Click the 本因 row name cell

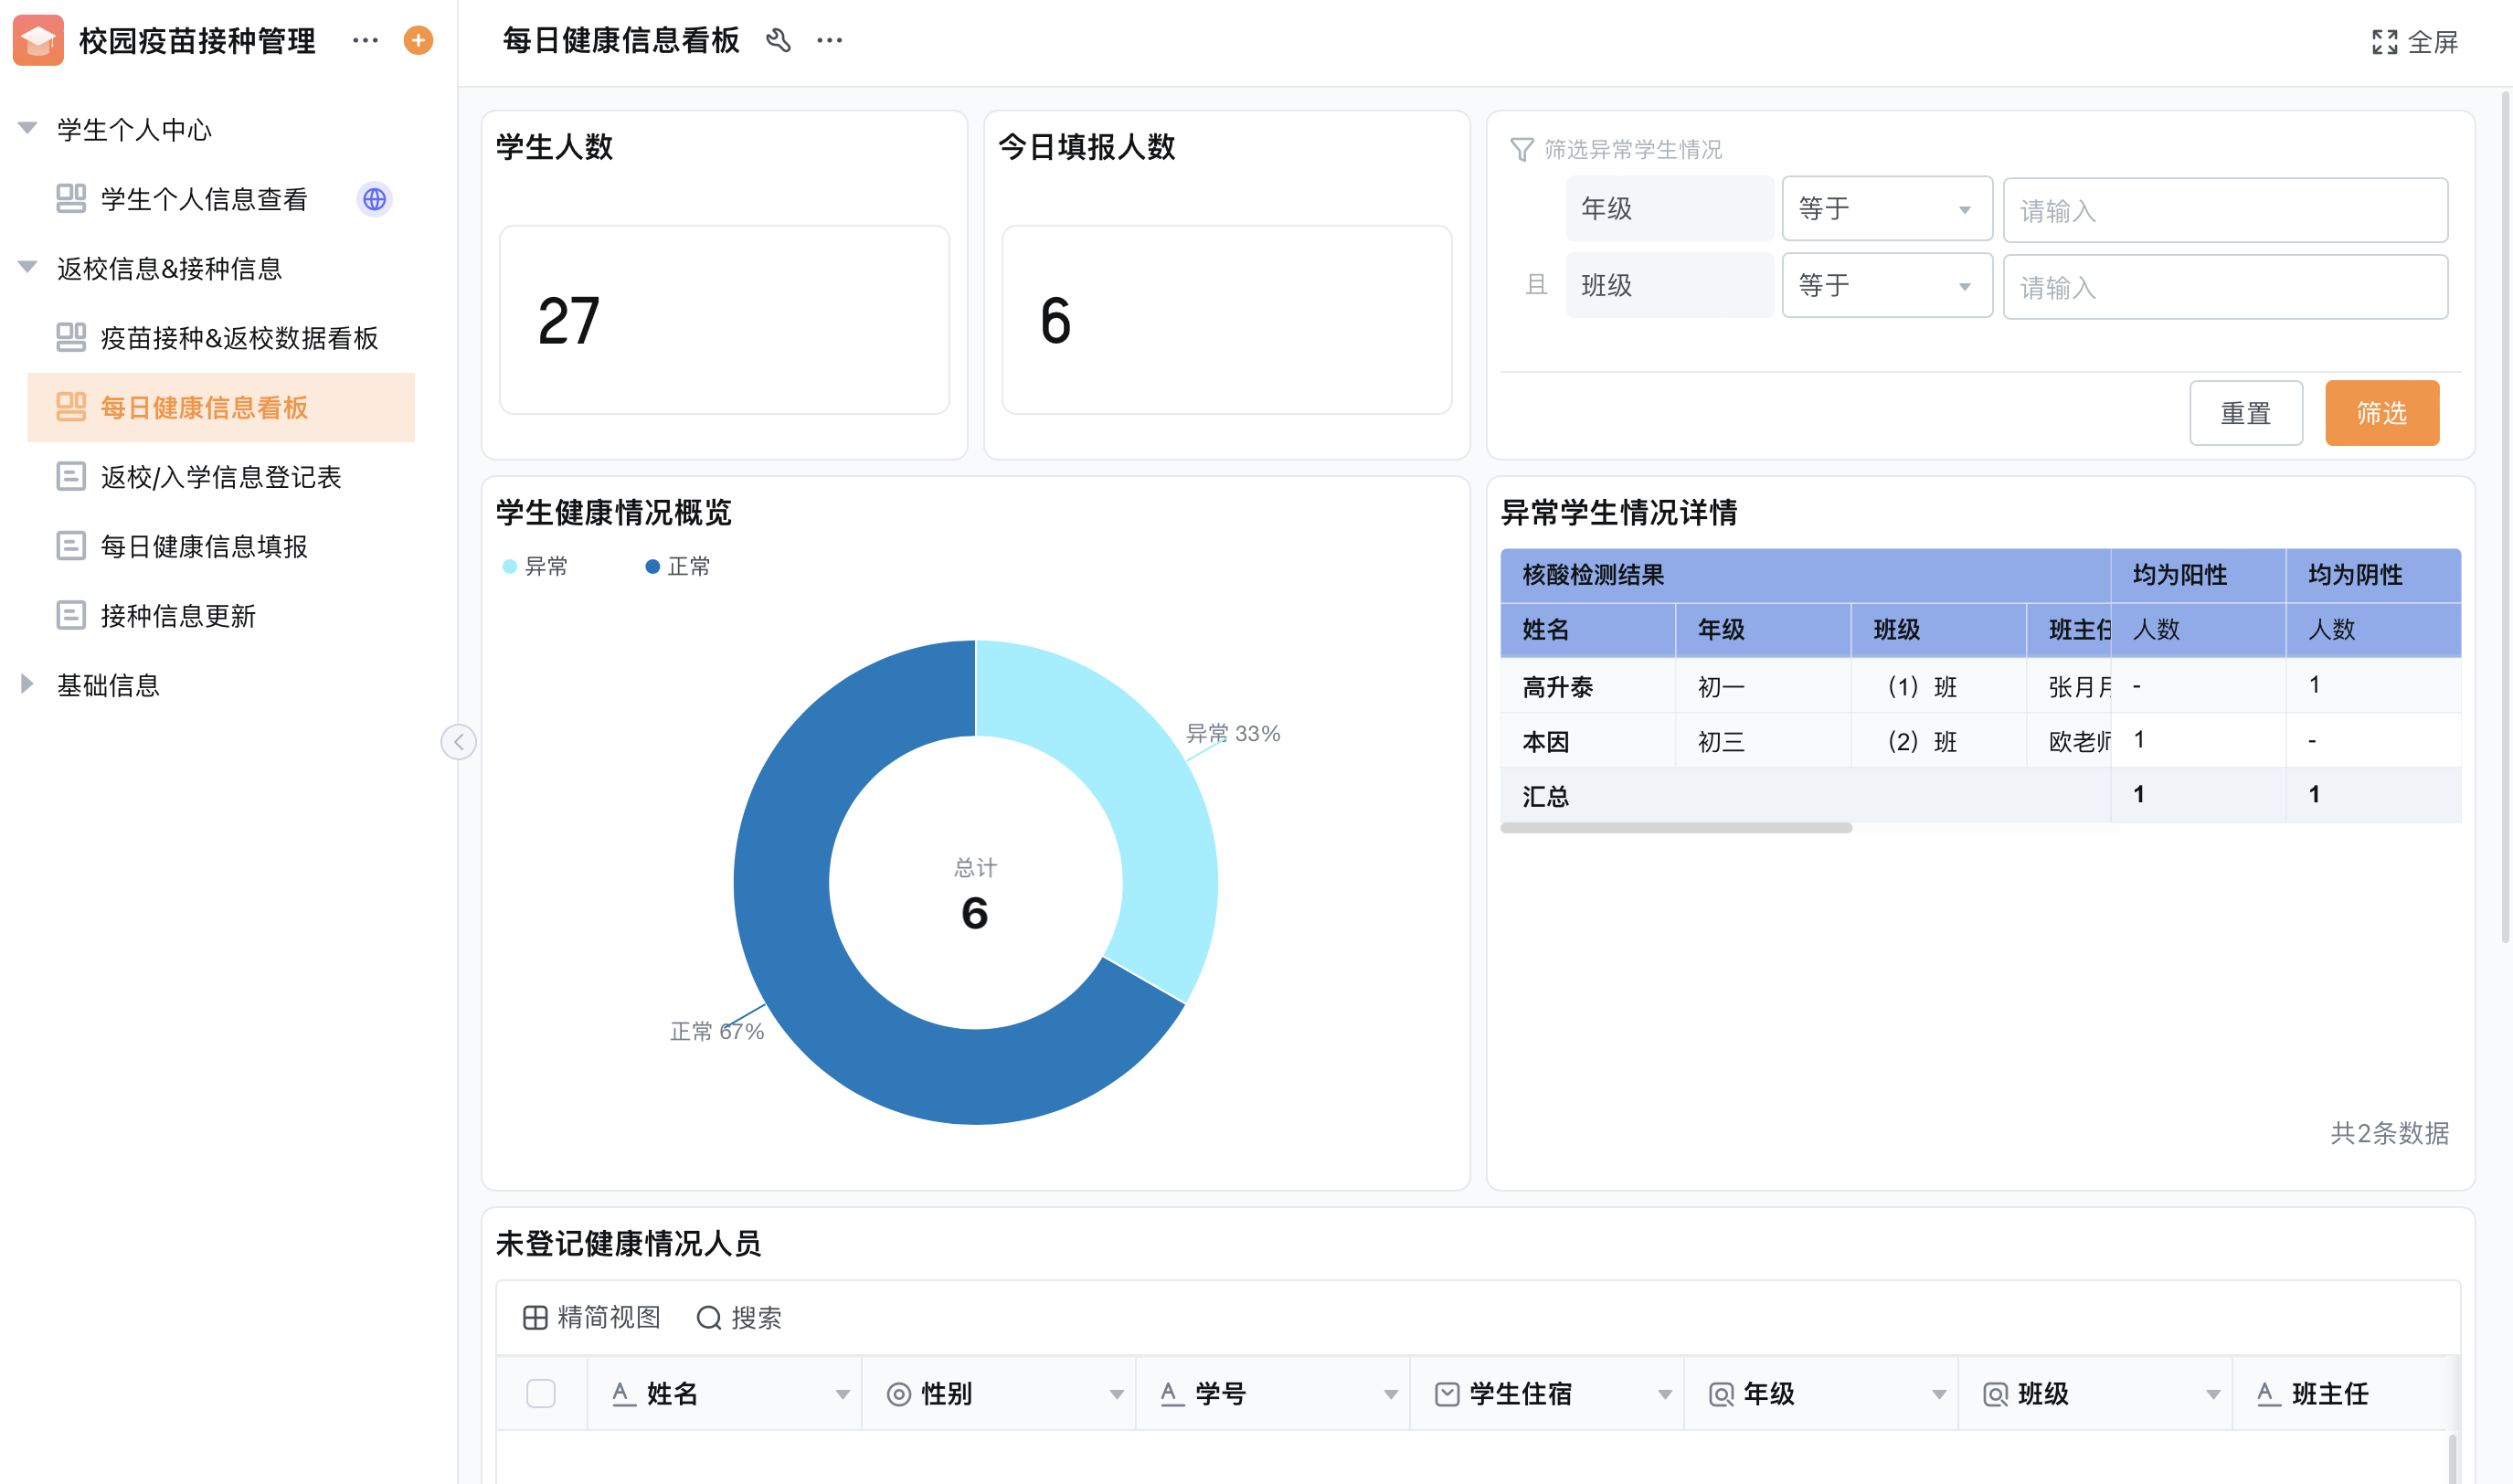pyautogui.click(x=1588, y=741)
